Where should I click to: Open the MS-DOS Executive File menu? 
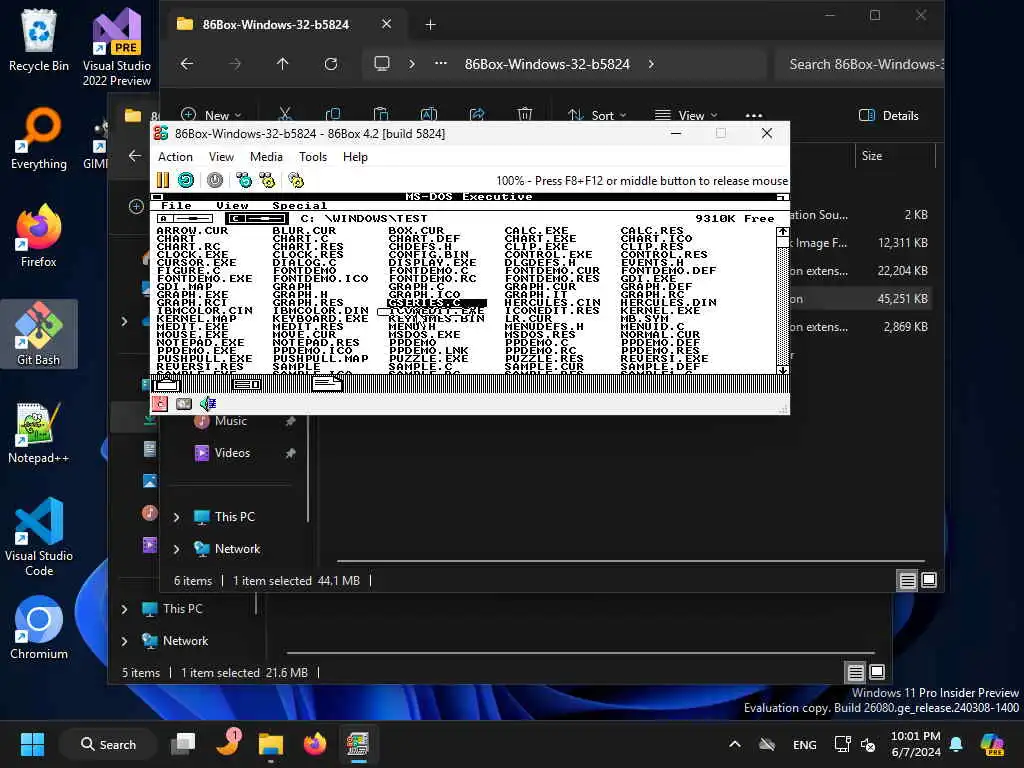(176, 205)
